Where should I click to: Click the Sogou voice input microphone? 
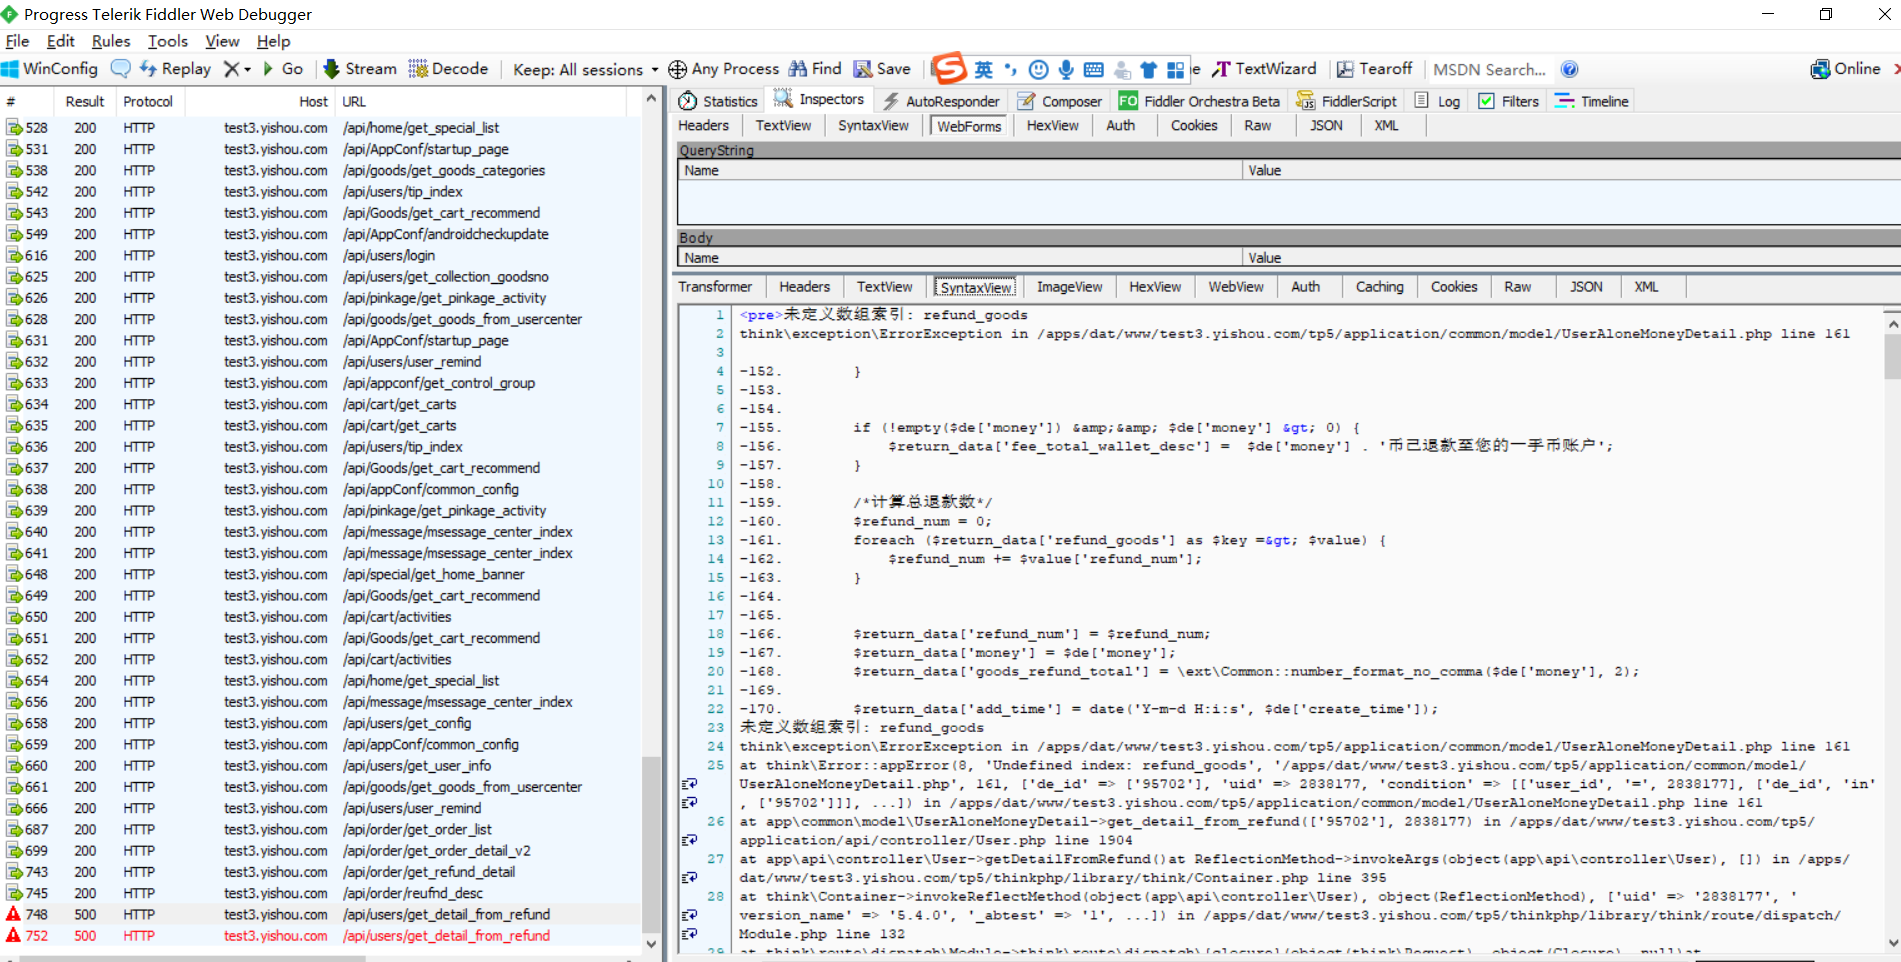click(1066, 69)
